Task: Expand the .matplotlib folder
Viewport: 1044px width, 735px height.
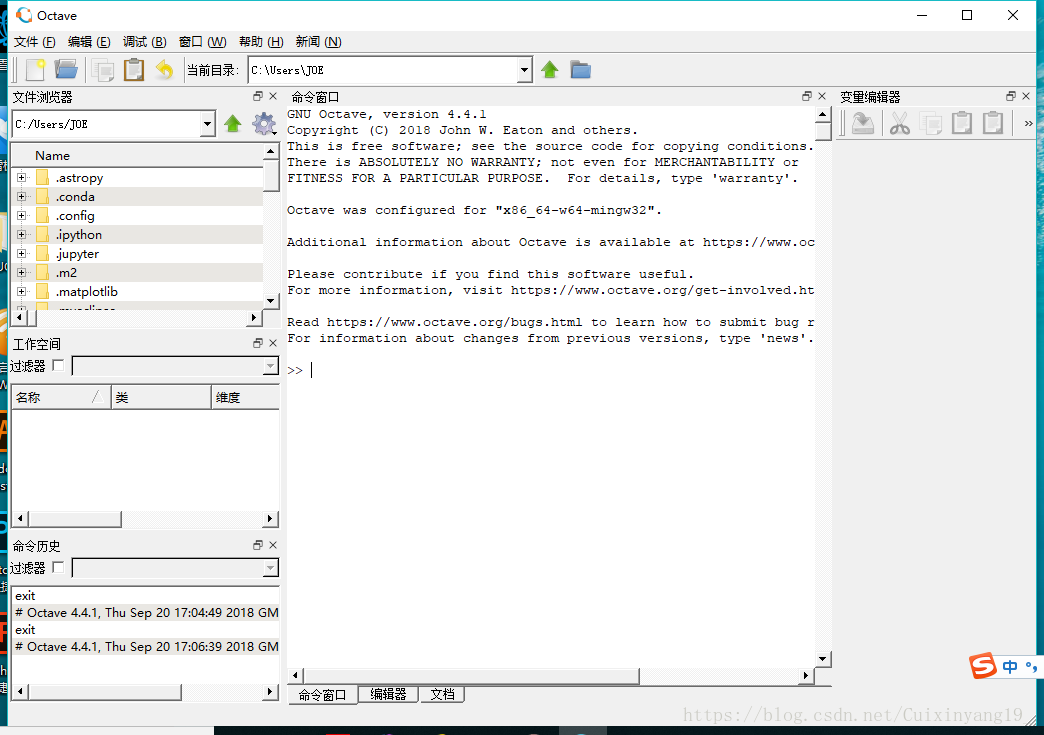Action: coord(22,292)
